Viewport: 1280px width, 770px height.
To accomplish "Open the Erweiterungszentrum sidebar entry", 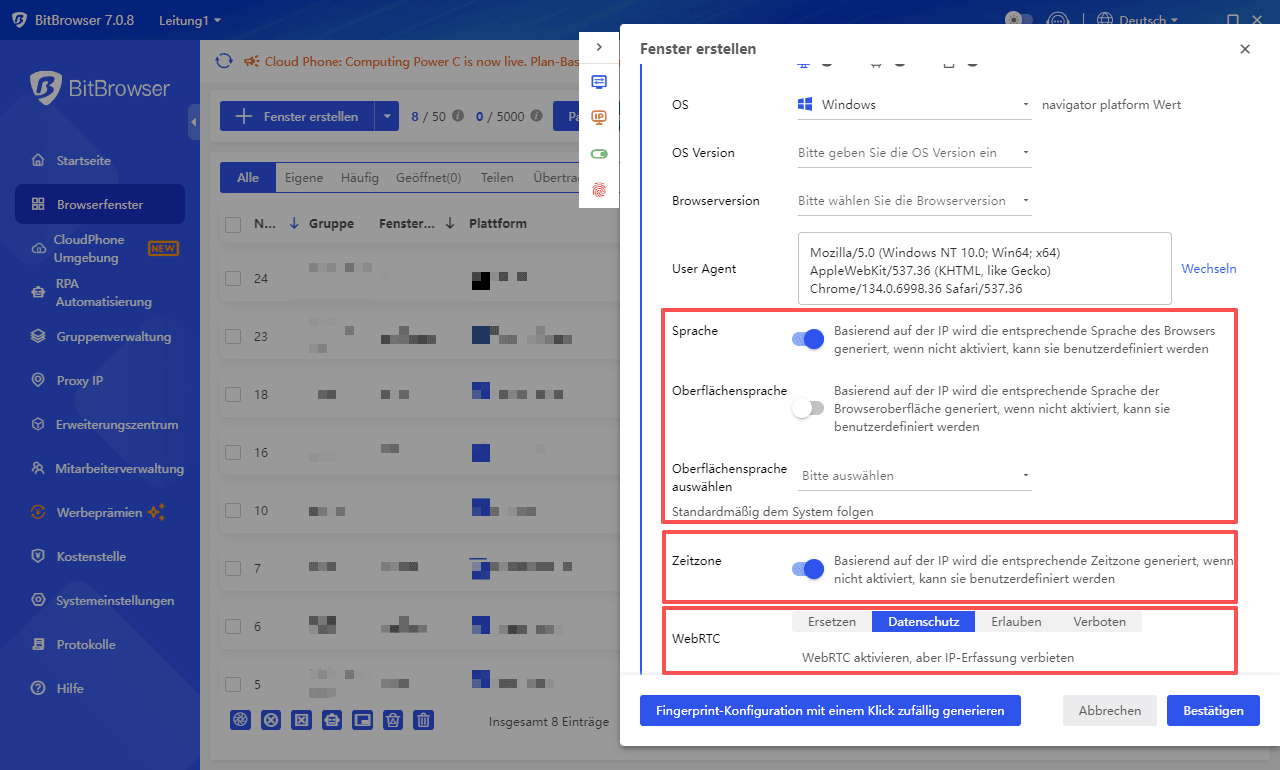I will click(x=115, y=424).
